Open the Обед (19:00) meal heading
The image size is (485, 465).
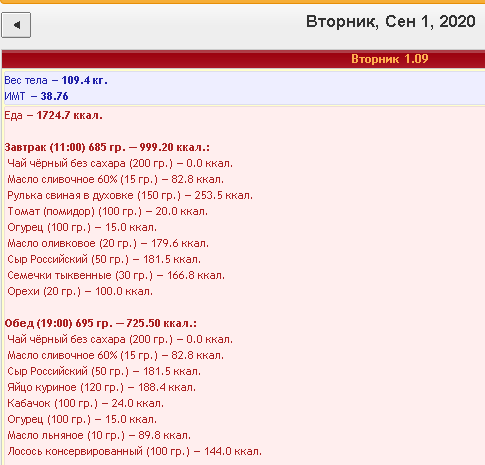tap(101, 323)
